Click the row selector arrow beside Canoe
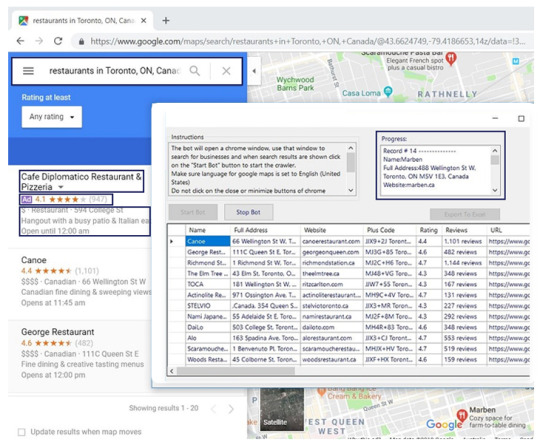 [x=172, y=241]
